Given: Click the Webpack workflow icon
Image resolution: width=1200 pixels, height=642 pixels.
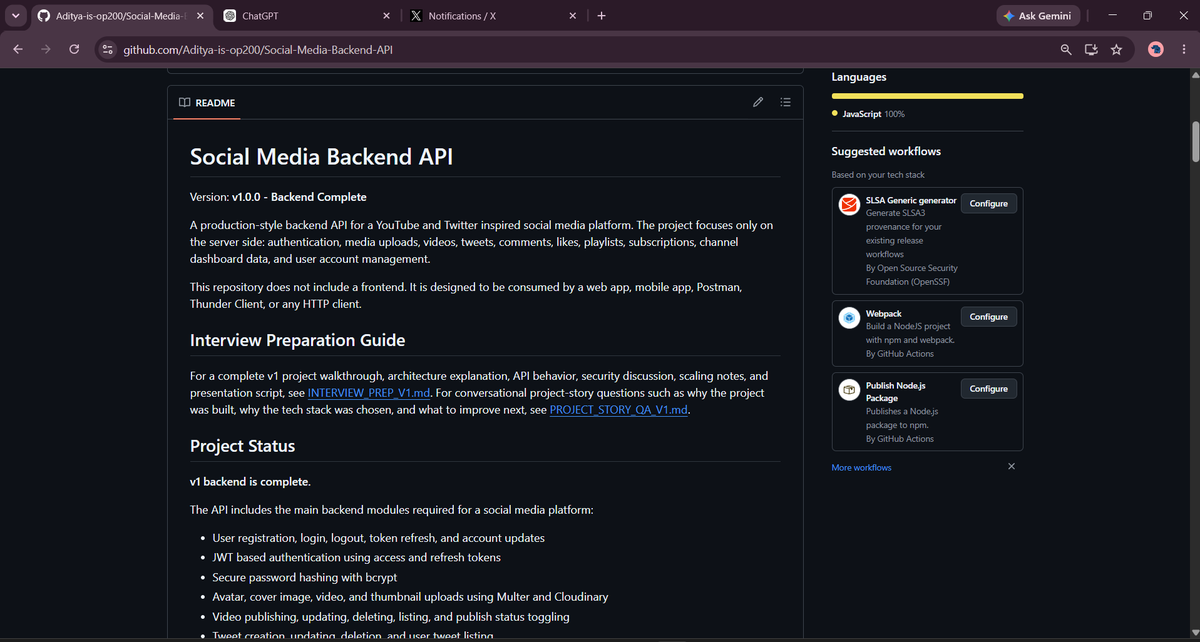Looking at the screenshot, I should pyautogui.click(x=849, y=318).
